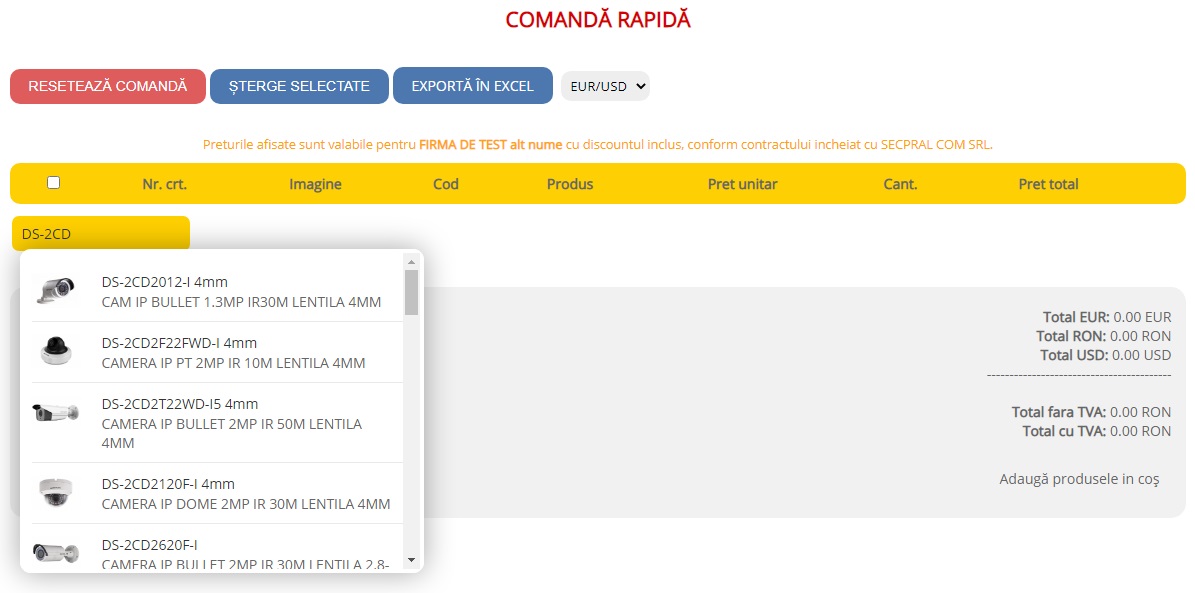
Task: Select CAMERA IP DOME 2MP suggestion description
Action: tap(246, 504)
